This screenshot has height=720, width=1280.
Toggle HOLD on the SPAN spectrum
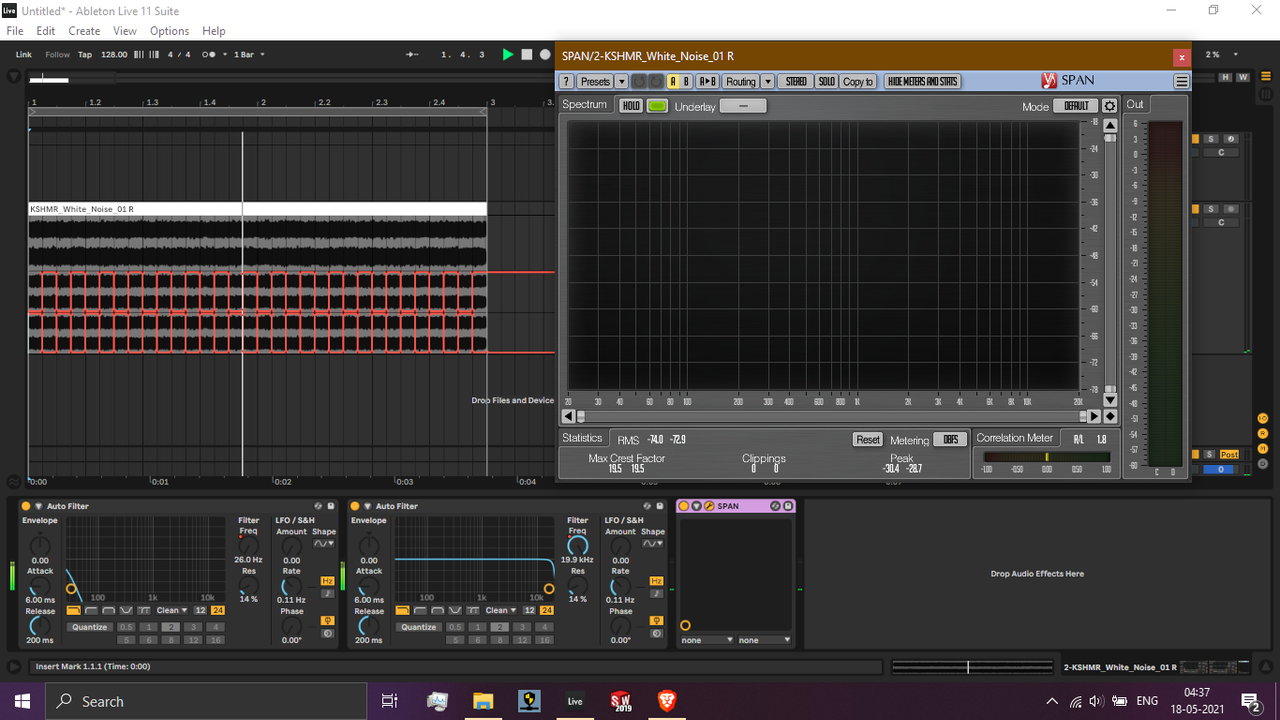(x=630, y=105)
